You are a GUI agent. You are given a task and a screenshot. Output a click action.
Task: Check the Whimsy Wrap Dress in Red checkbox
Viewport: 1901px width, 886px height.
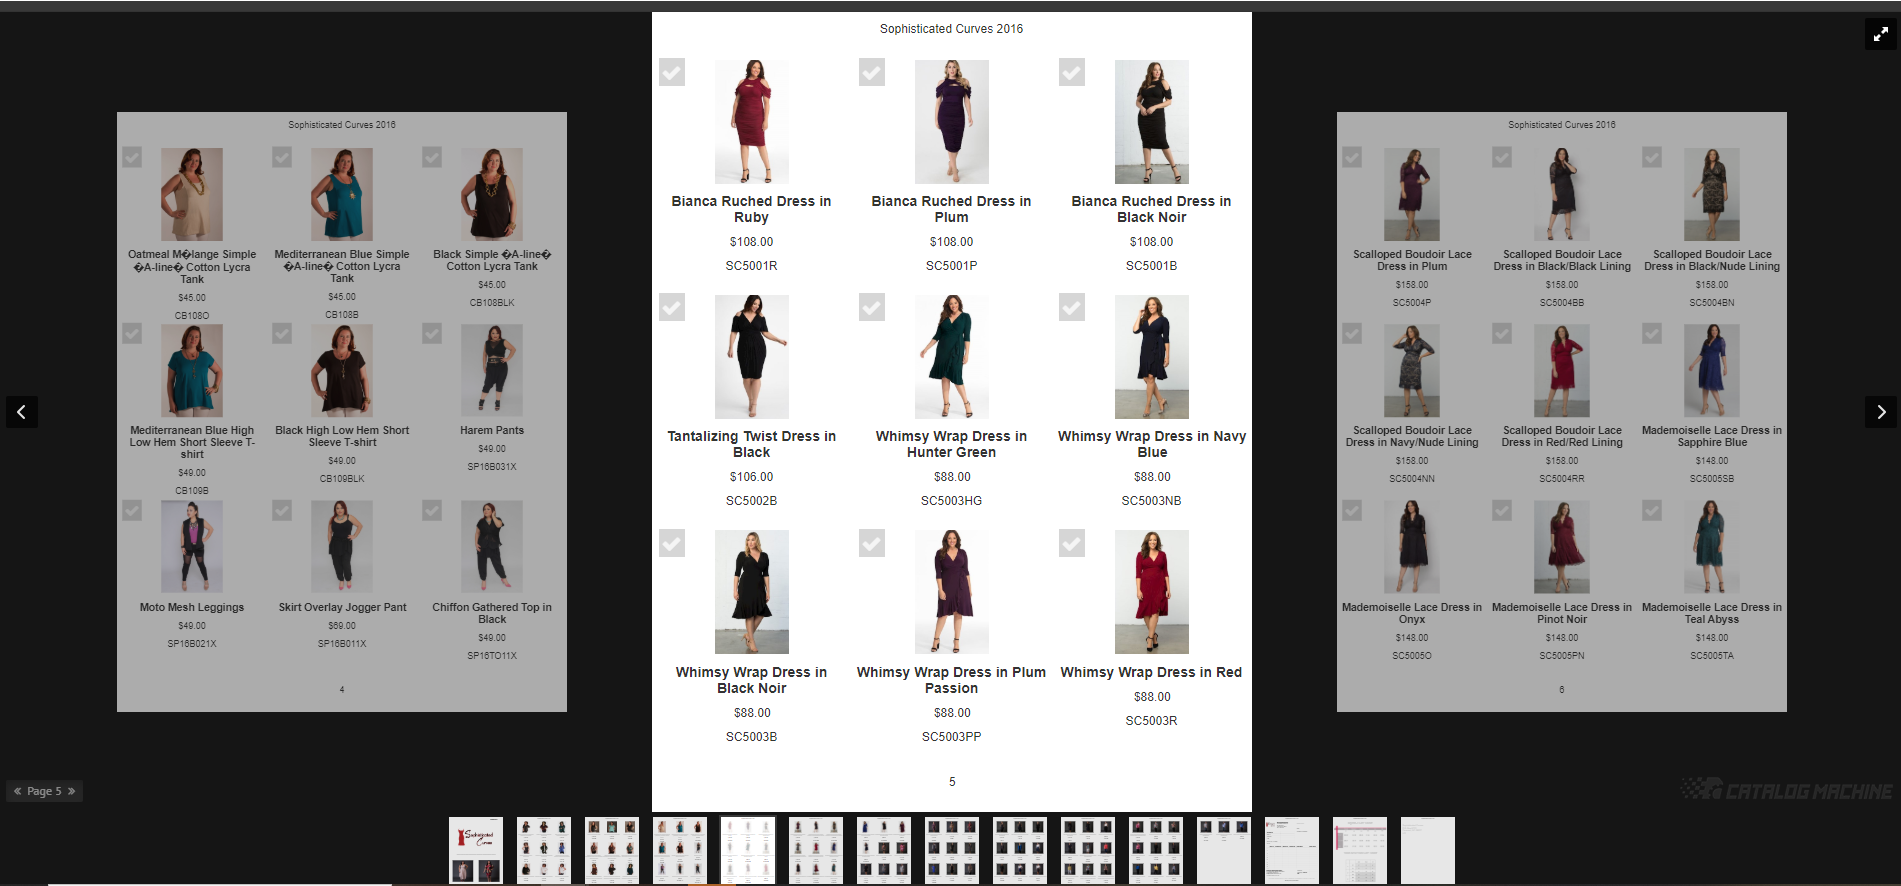[x=1072, y=543]
